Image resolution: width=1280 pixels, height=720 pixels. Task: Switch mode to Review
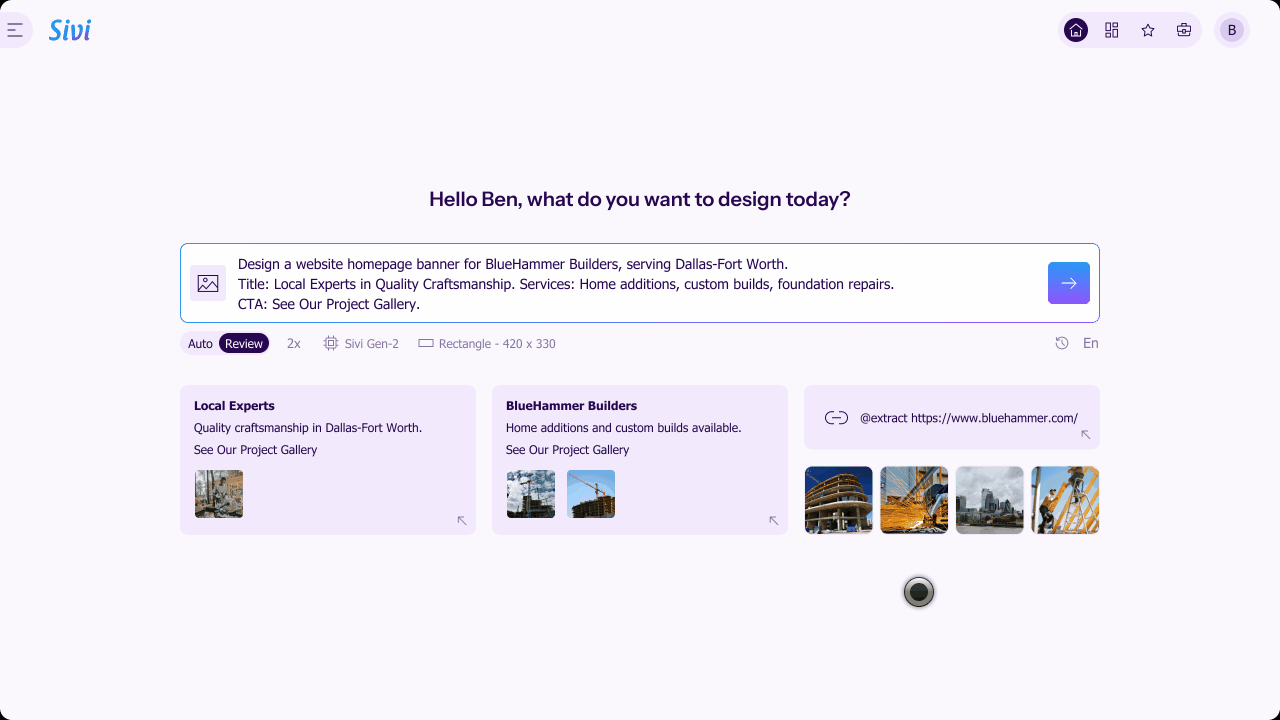tap(244, 344)
